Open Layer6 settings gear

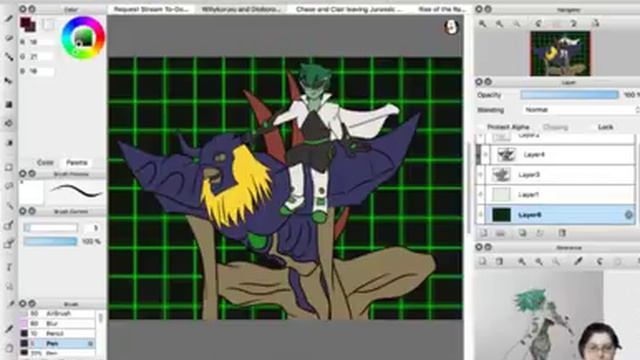(629, 215)
